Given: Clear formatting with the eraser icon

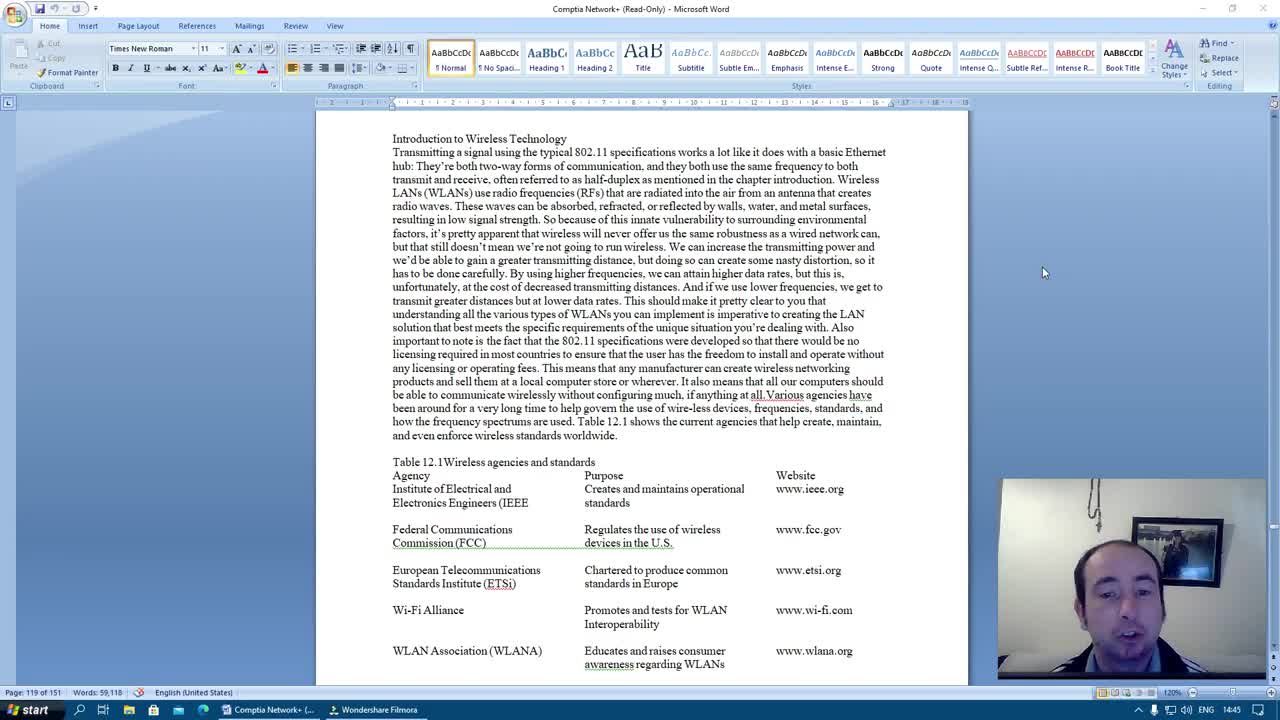Looking at the screenshot, I should tap(268, 48).
